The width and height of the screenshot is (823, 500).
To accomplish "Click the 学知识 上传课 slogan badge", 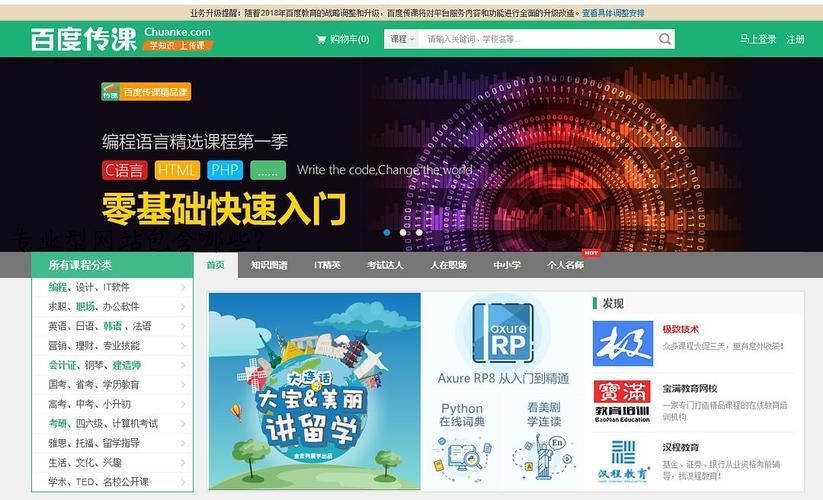I will (177, 46).
